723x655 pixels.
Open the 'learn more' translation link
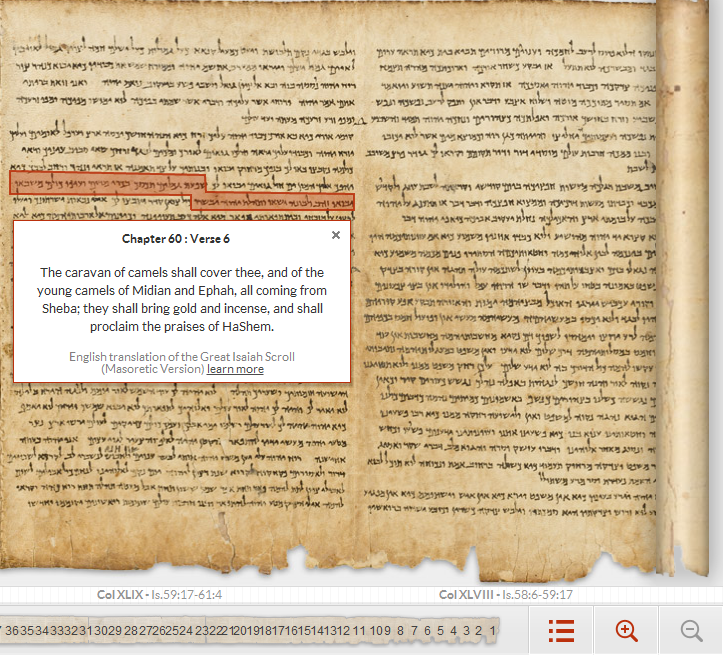click(235, 369)
